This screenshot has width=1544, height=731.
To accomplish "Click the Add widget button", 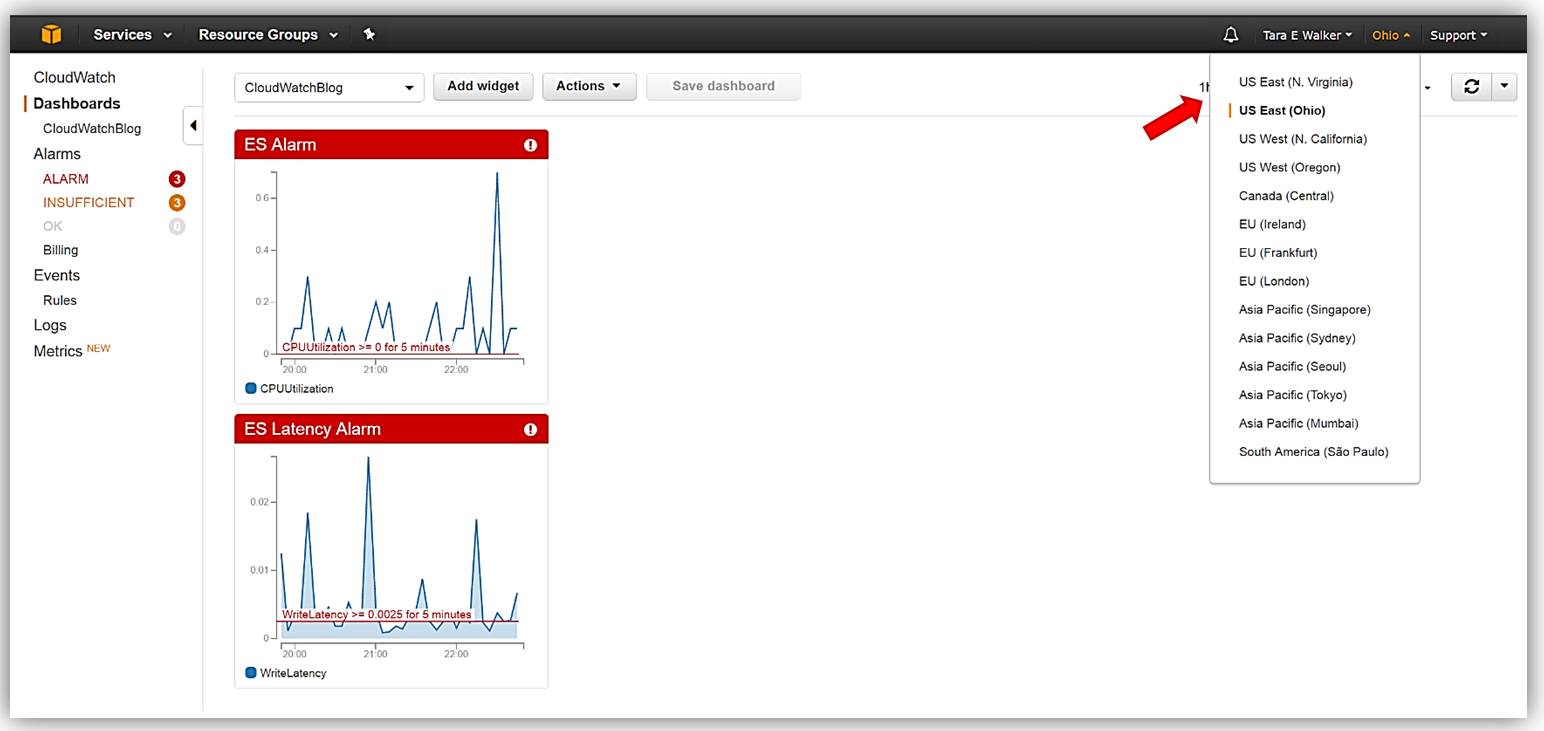I will tap(483, 86).
